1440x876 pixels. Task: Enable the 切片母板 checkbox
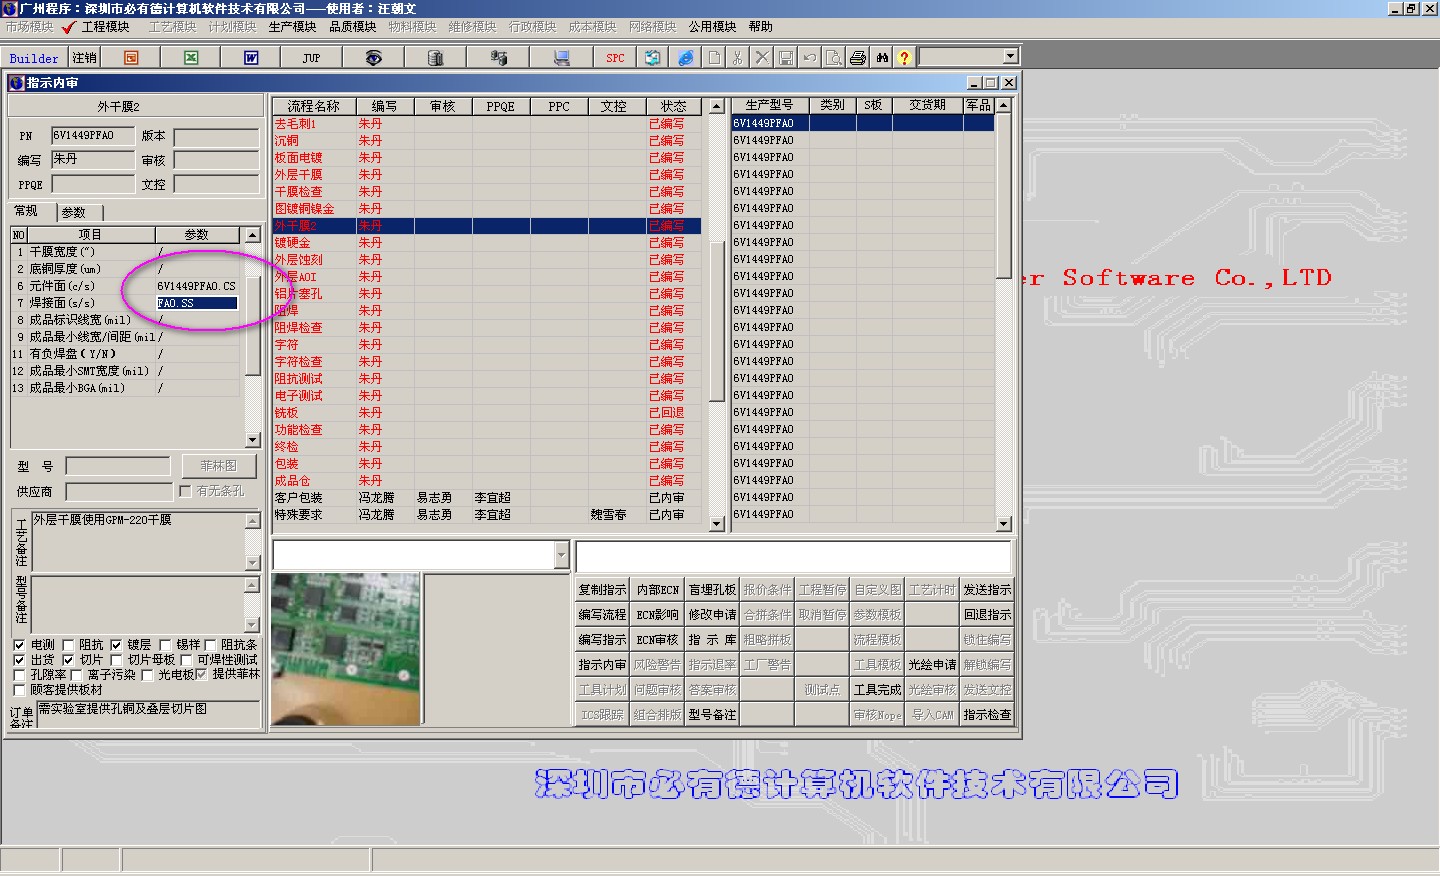pos(116,660)
